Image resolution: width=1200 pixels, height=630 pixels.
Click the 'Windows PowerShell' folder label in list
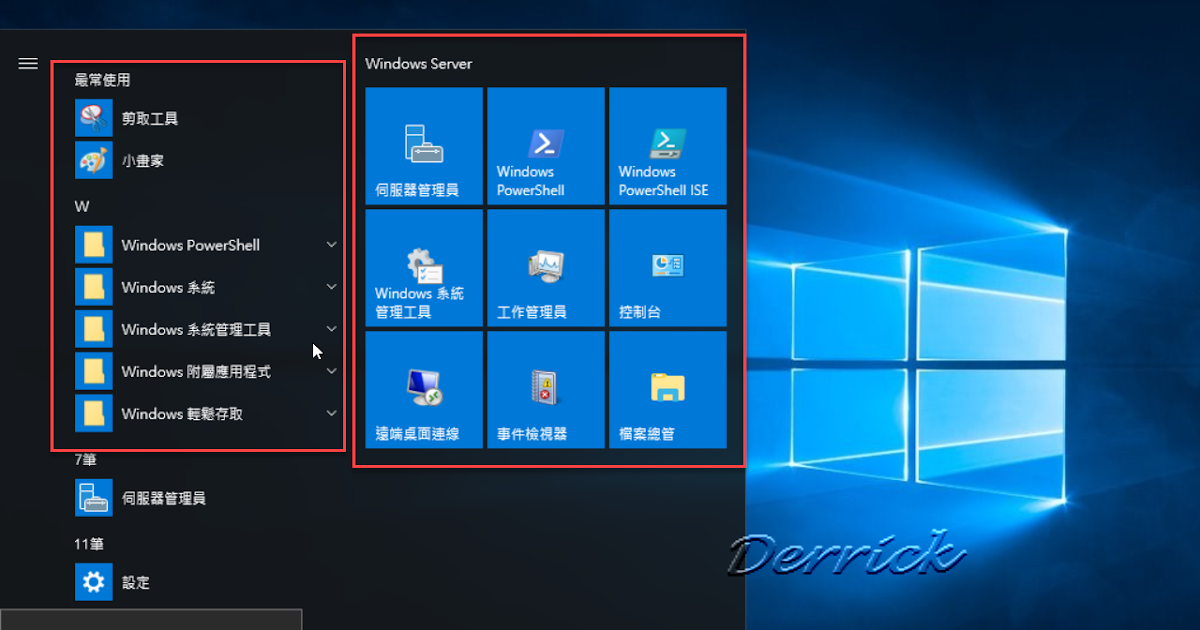(191, 246)
